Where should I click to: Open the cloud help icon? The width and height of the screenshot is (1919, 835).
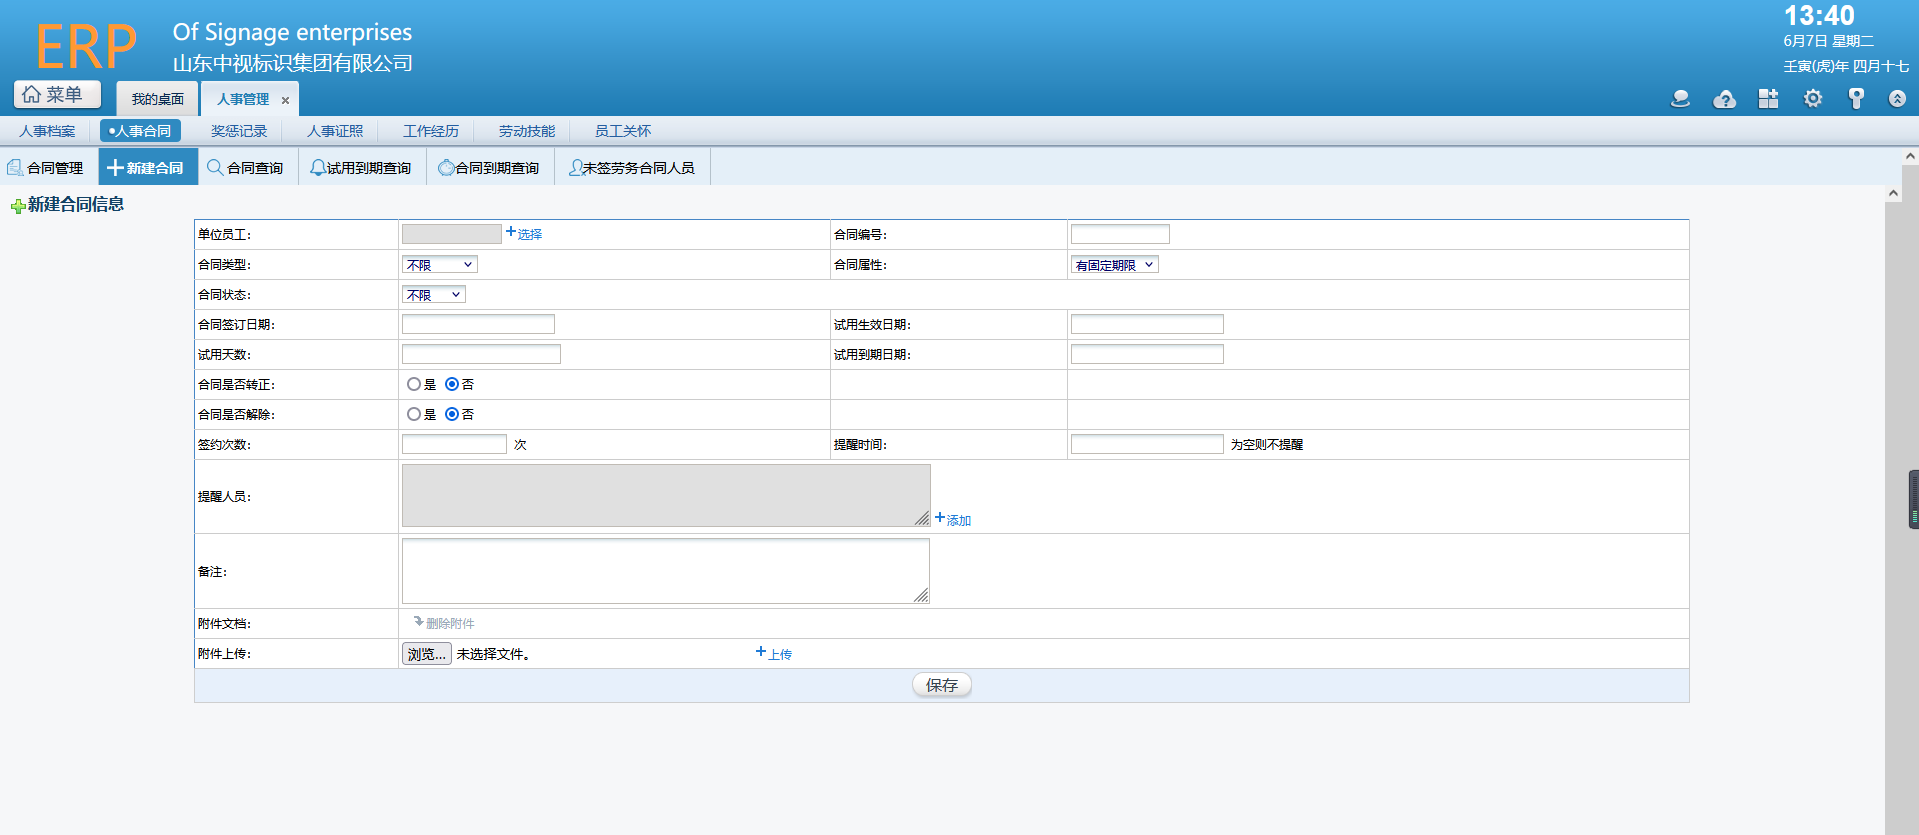click(1724, 98)
